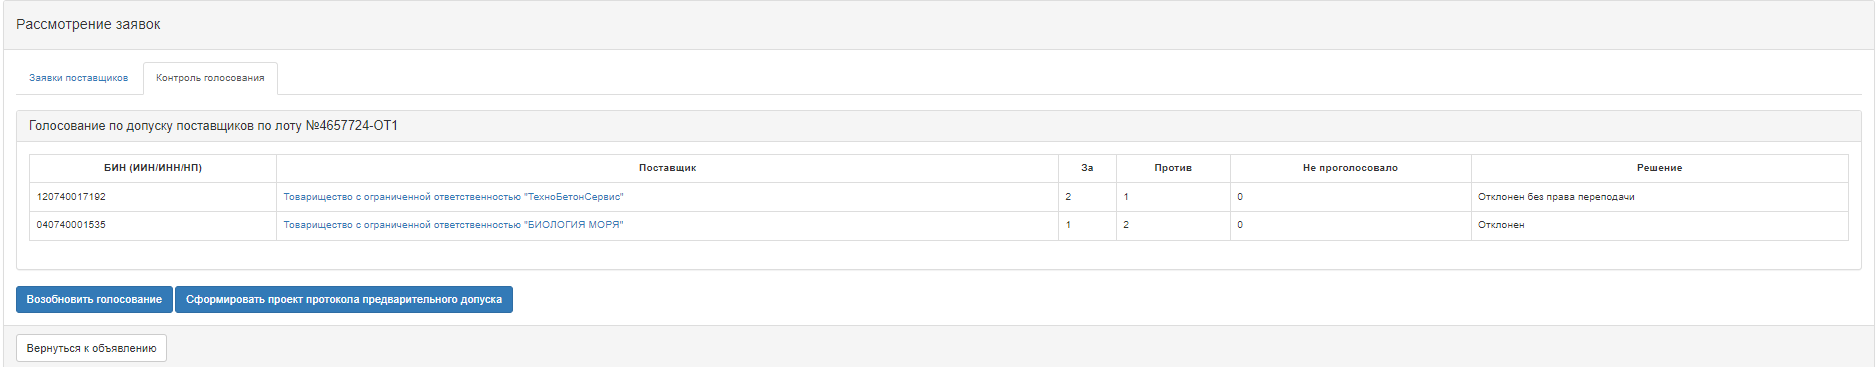Click the Против column header

(x=1173, y=168)
